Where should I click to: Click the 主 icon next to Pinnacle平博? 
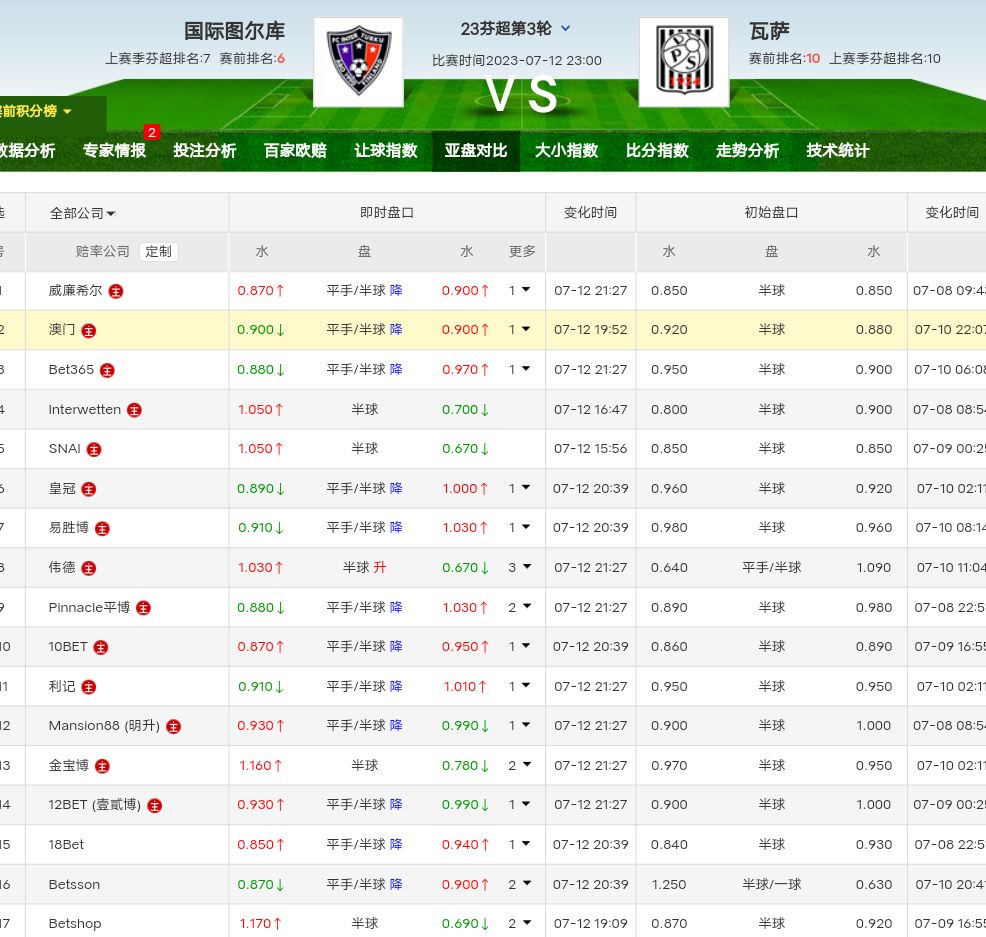[x=143, y=608]
